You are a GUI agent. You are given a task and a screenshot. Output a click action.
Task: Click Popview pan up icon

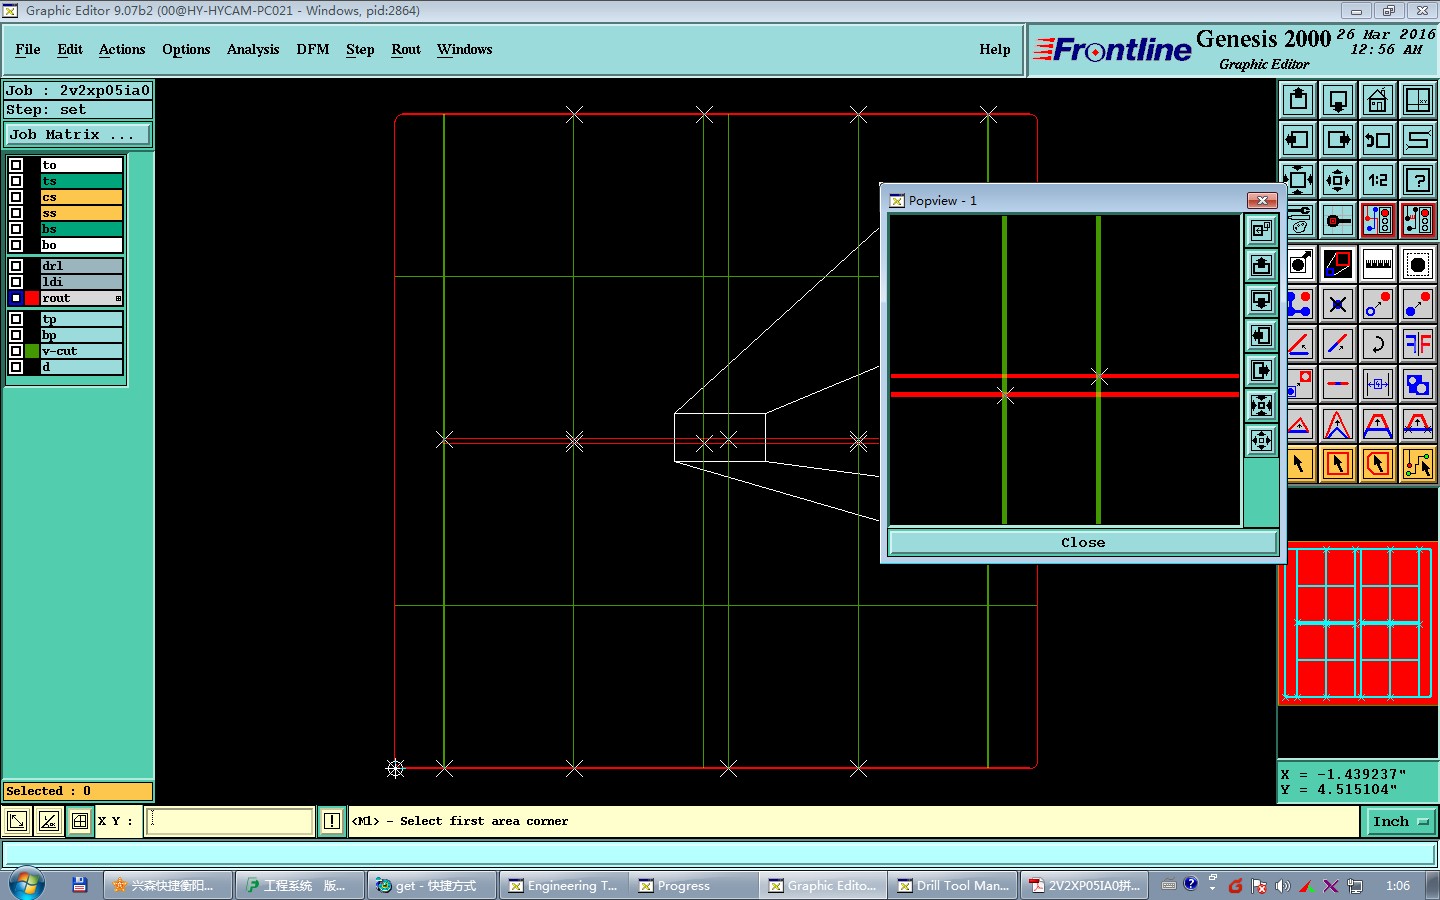point(1261,265)
